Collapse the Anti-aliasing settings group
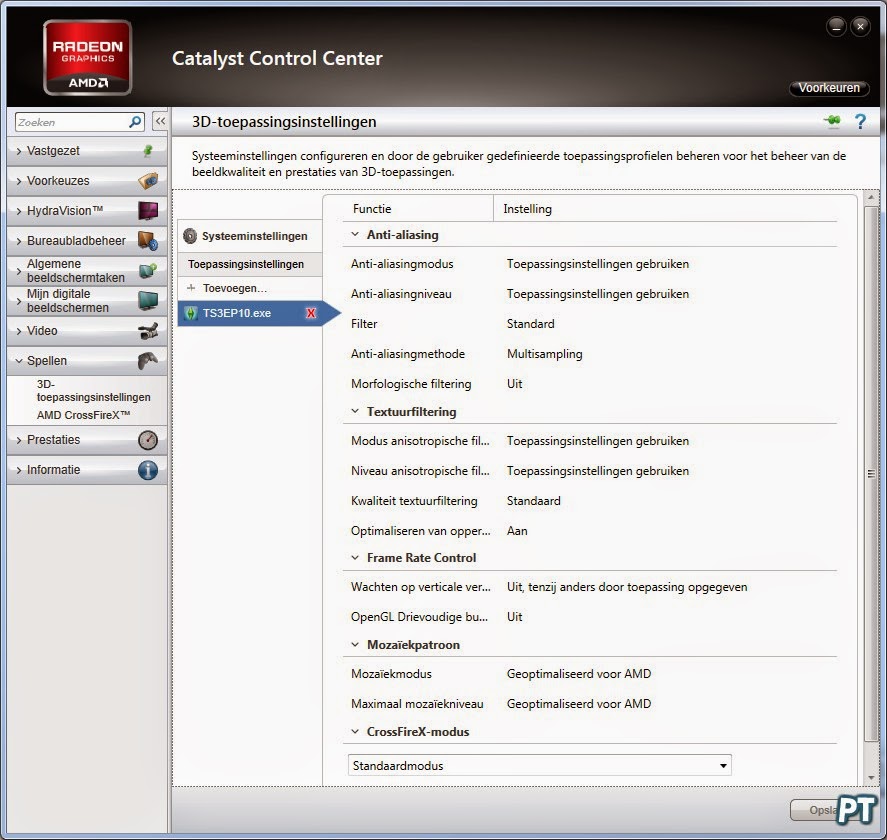This screenshot has width=887, height=840. pyautogui.click(x=355, y=234)
